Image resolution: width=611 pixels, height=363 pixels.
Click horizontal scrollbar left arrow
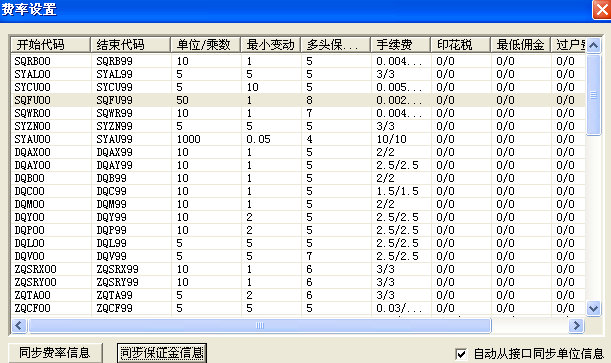19,325
